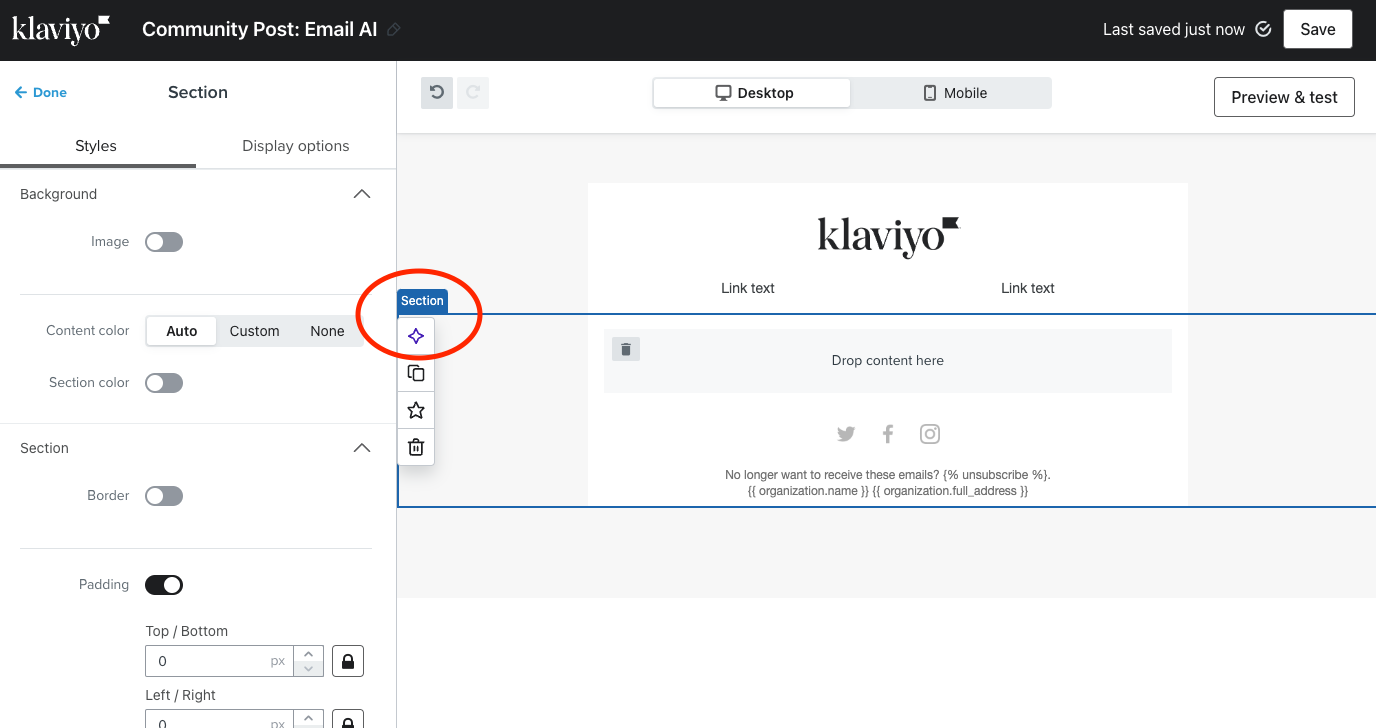Disable the Padding toggle
The height and width of the screenshot is (728, 1376).
pyautogui.click(x=164, y=585)
